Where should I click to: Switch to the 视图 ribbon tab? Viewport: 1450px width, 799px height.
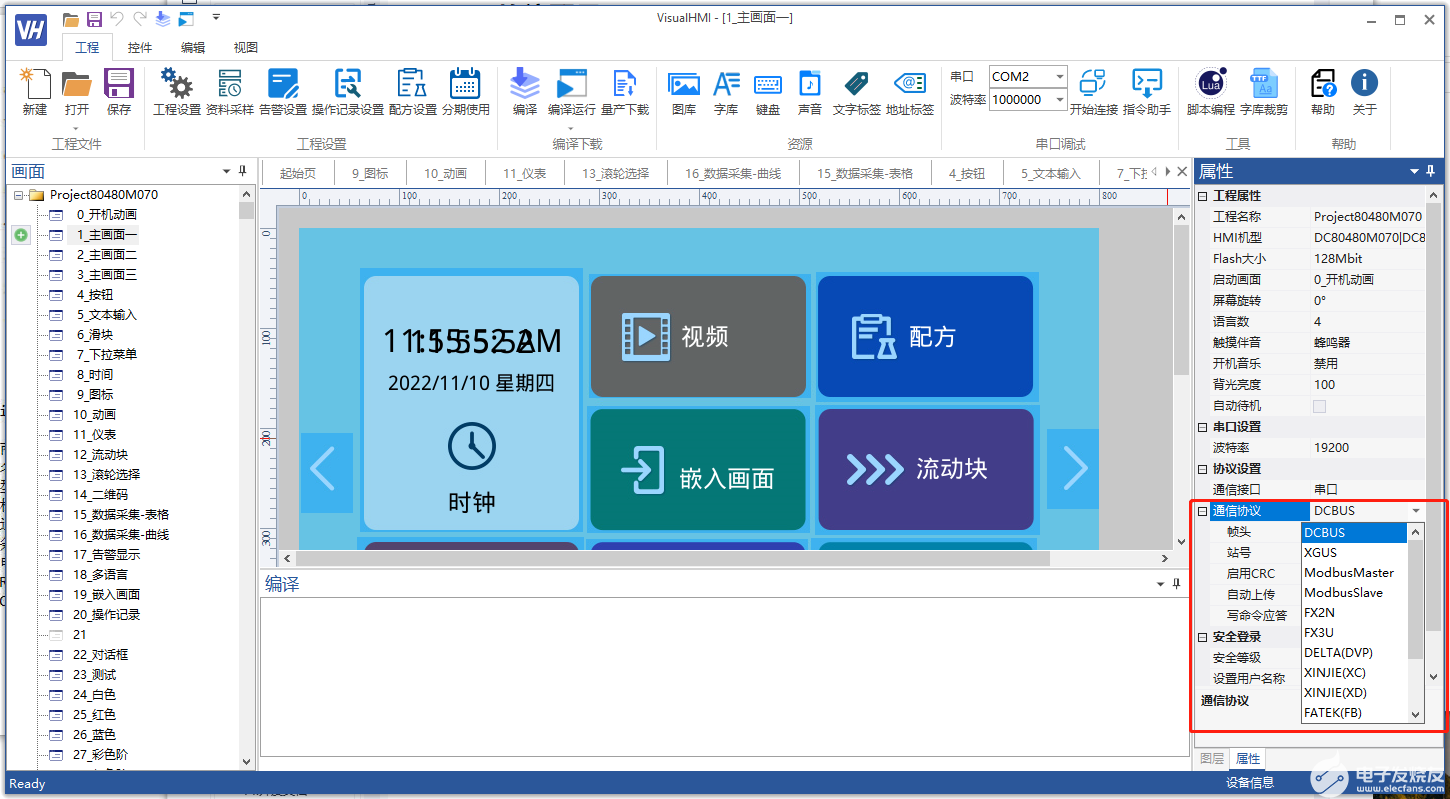pyautogui.click(x=246, y=47)
